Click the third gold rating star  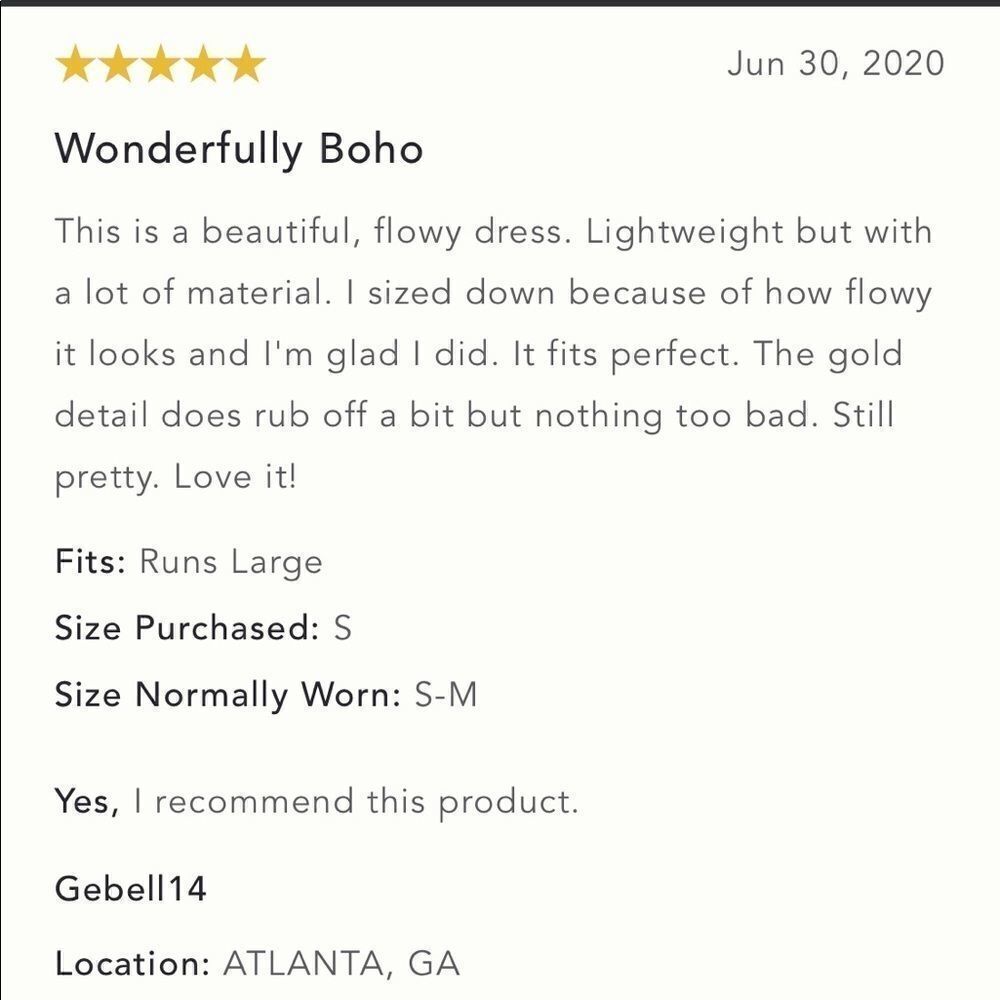[x=160, y=66]
